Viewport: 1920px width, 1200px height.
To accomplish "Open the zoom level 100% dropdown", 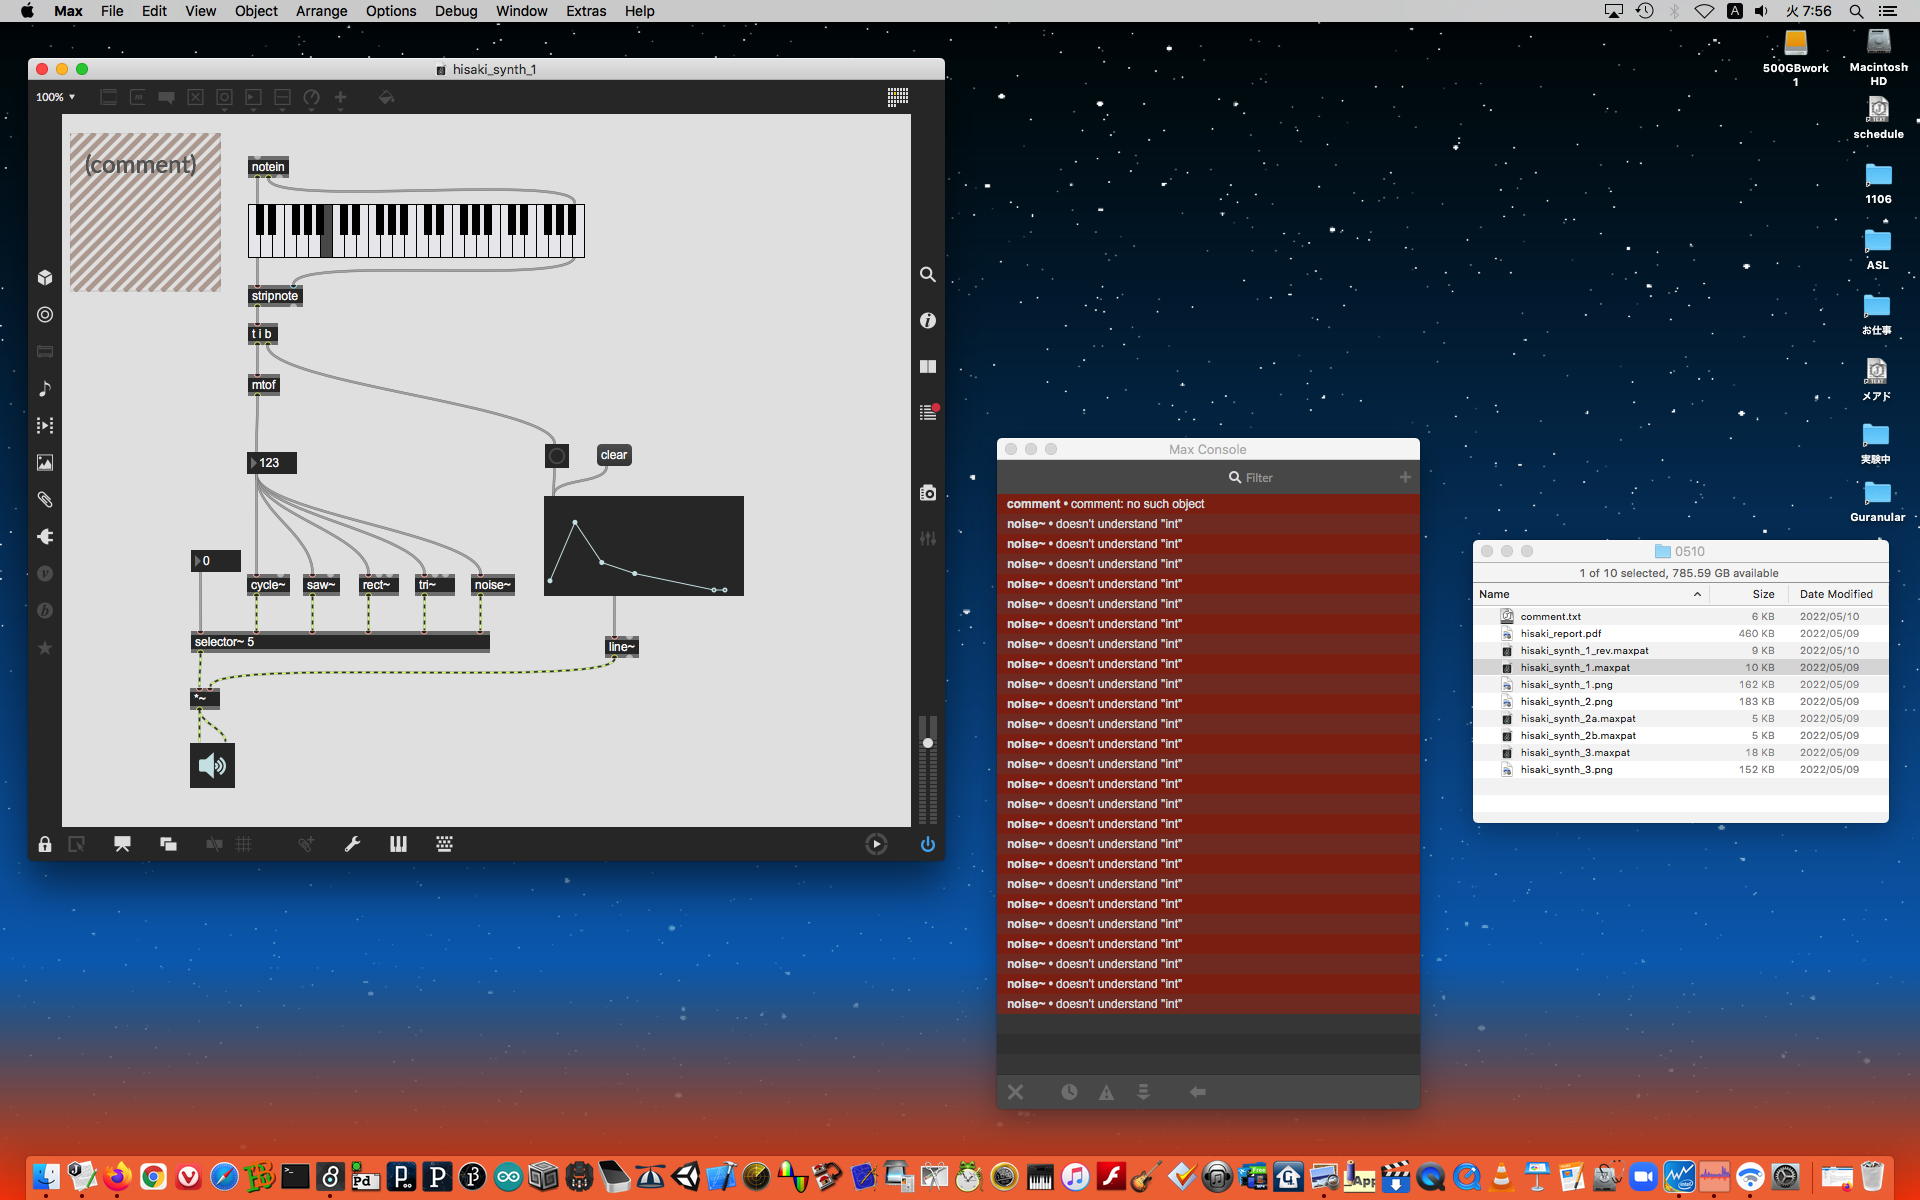I will 55,97.
